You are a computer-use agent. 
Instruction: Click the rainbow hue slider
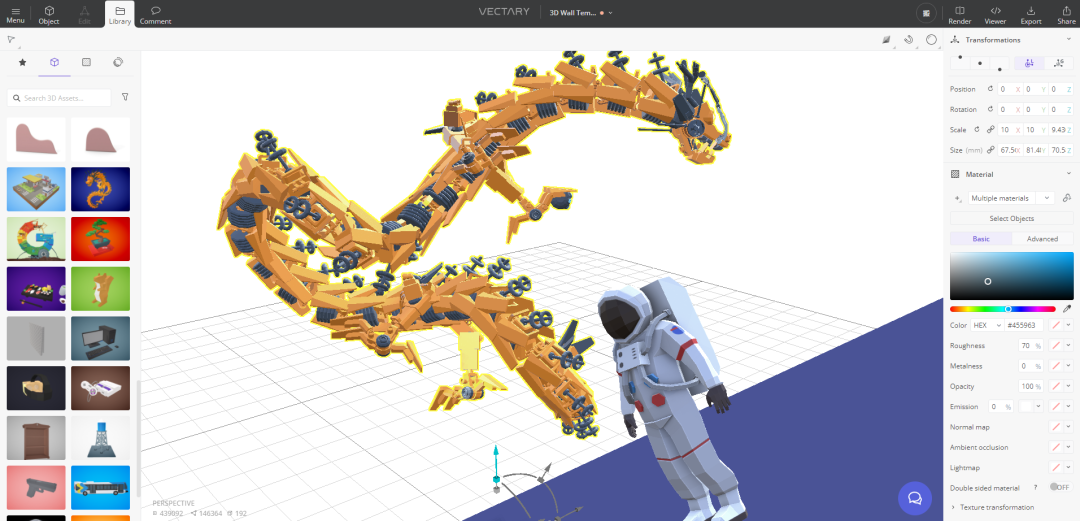(1002, 309)
